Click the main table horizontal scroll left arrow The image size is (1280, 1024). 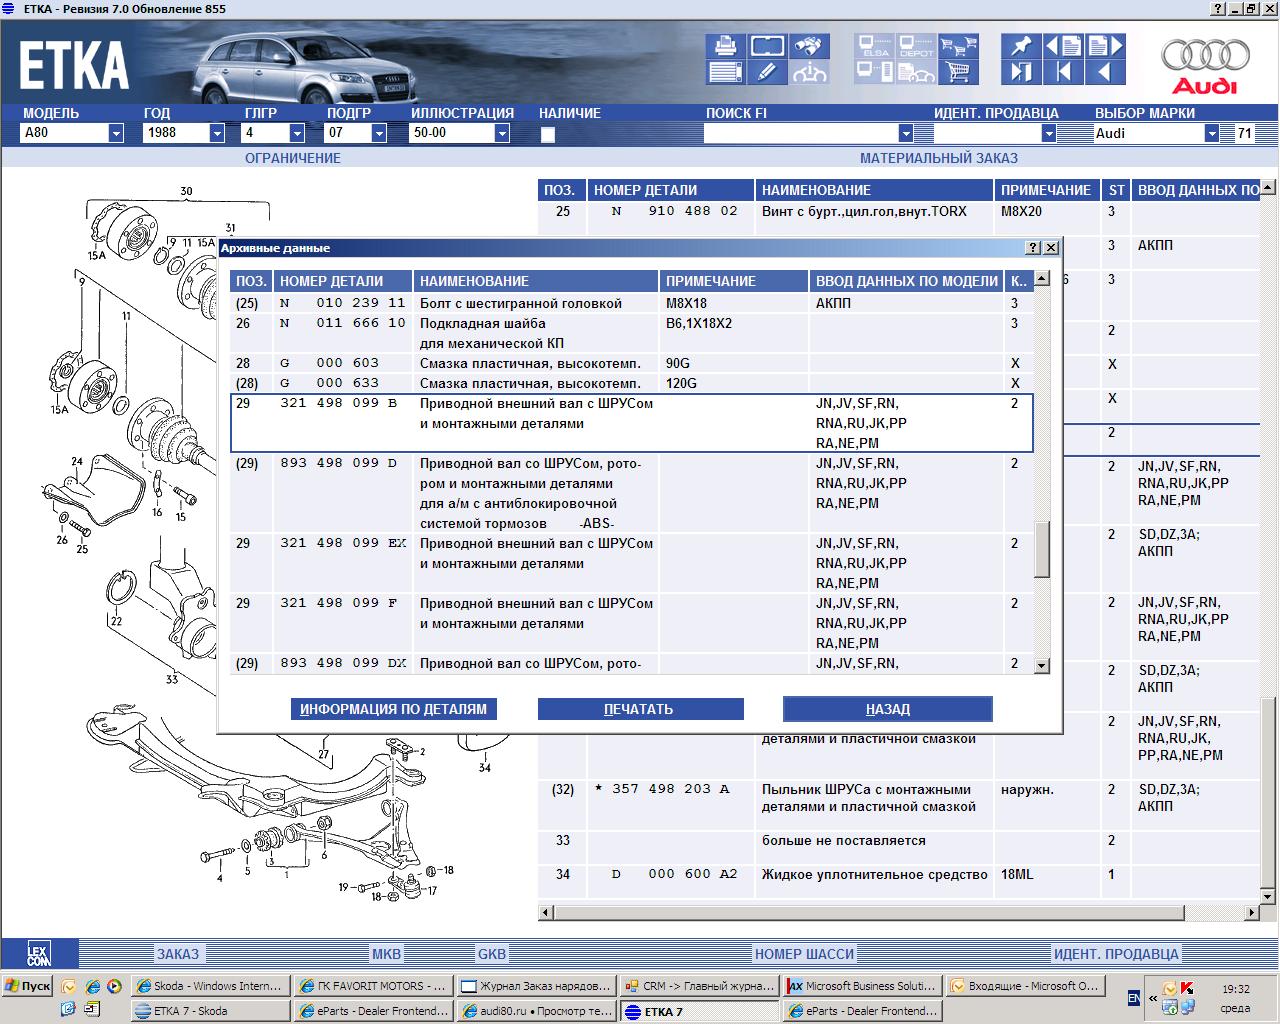tap(545, 912)
